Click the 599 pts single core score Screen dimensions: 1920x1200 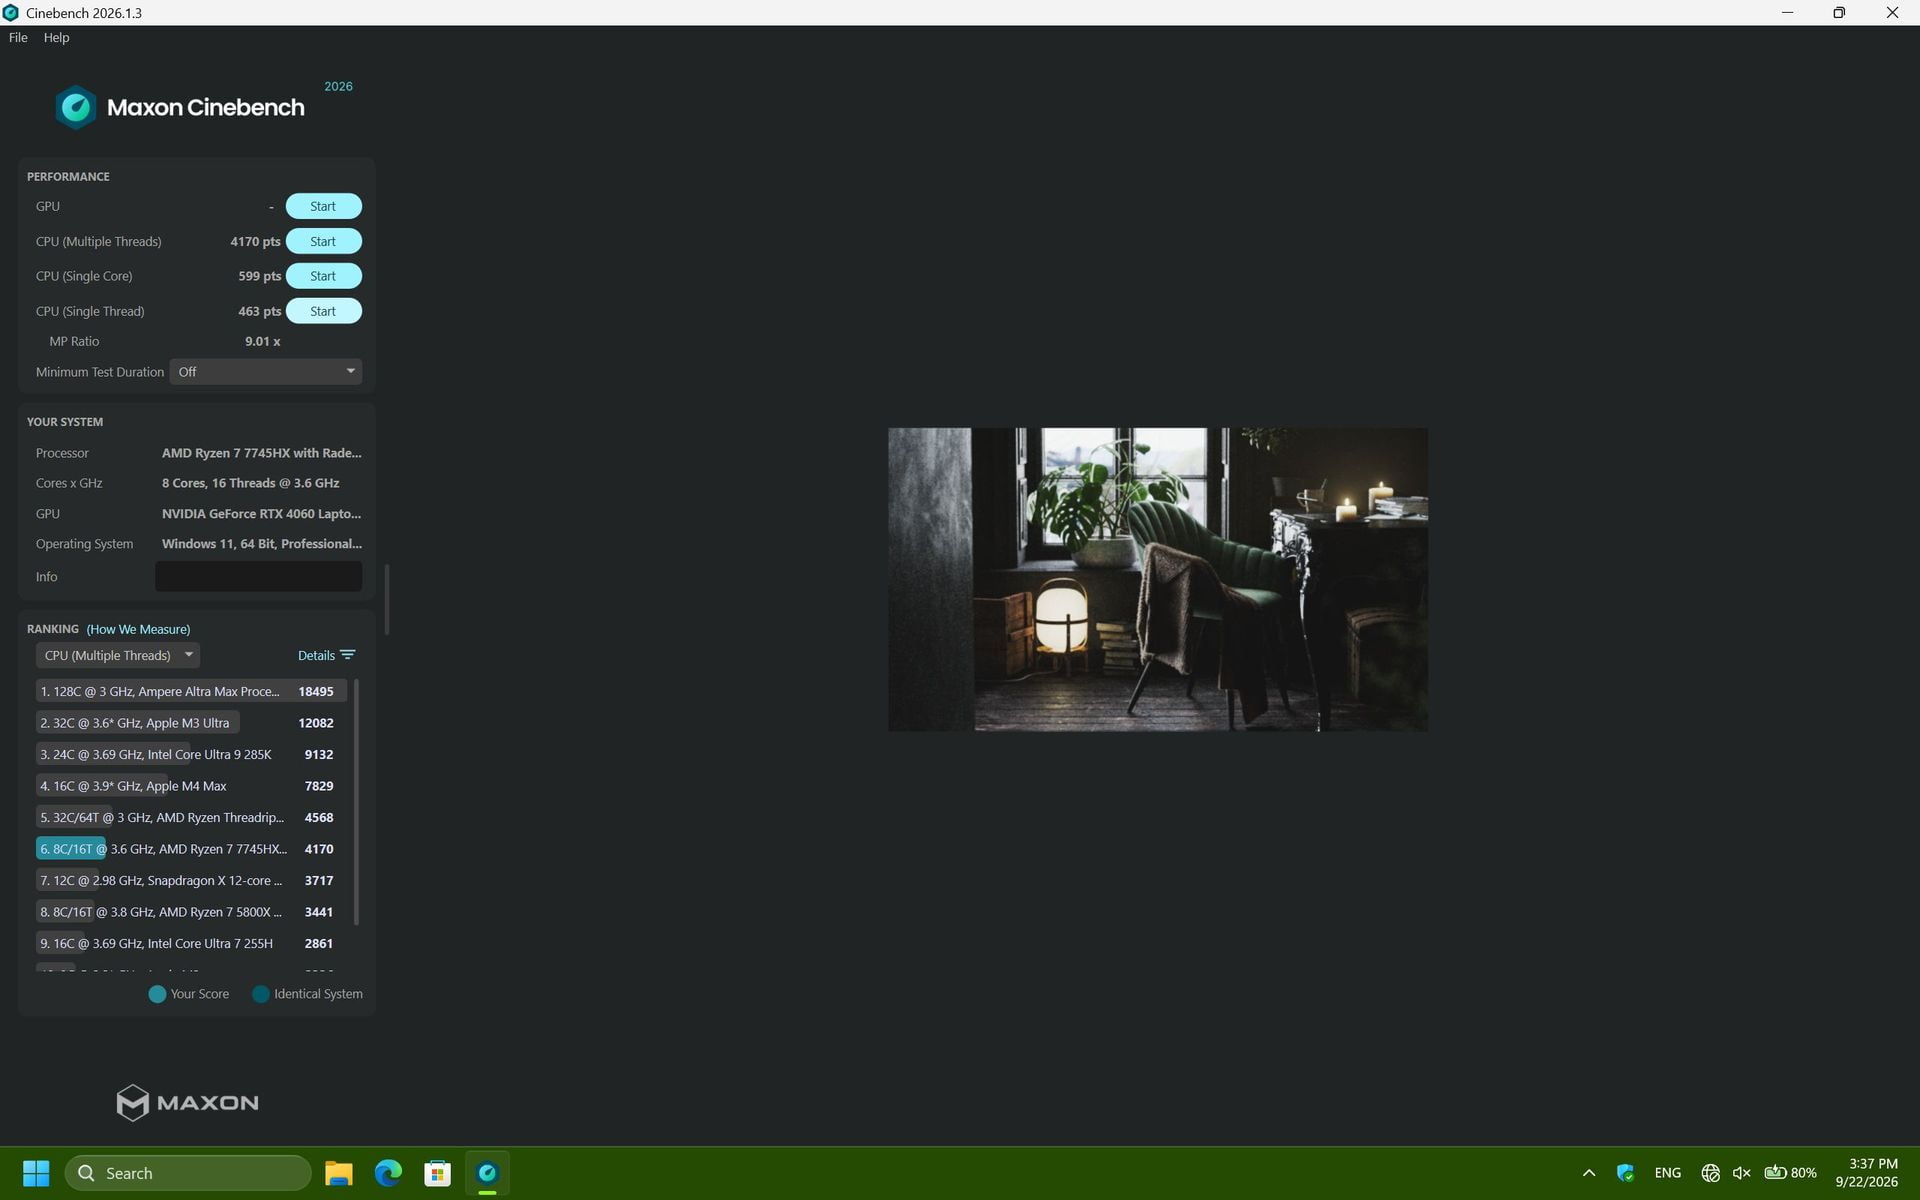(x=259, y=276)
